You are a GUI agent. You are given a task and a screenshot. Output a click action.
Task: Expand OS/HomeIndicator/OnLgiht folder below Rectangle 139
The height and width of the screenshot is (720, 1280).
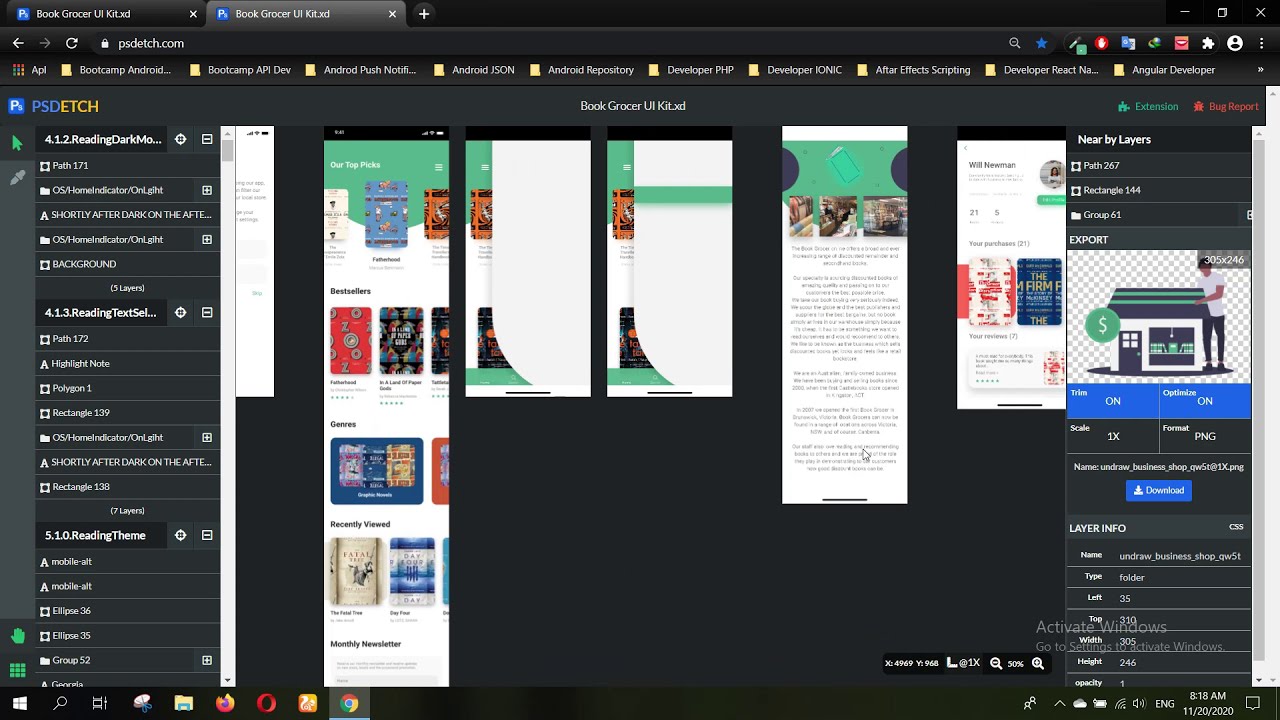point(207,437)
